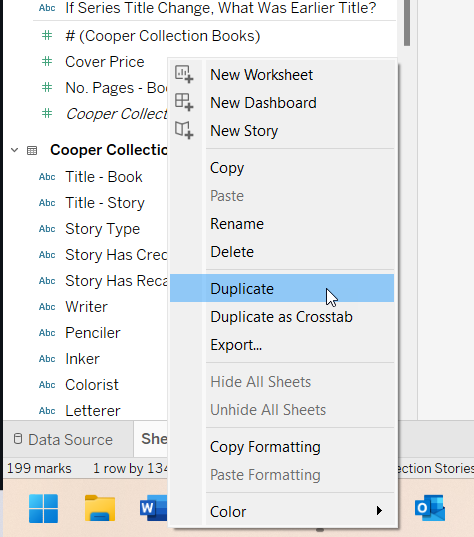Open Microsoft Word from the taskbar

pos(153,508)
